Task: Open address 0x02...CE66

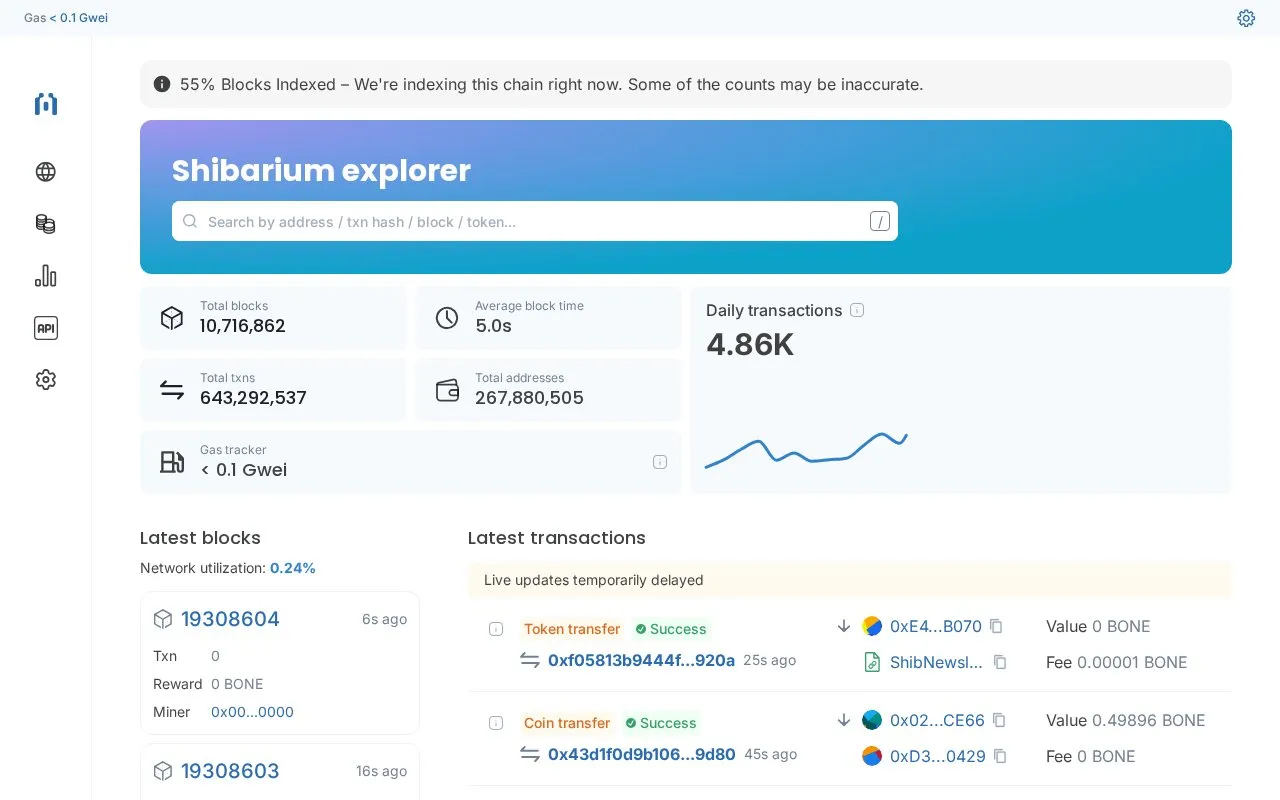Action: click(937, 720)
